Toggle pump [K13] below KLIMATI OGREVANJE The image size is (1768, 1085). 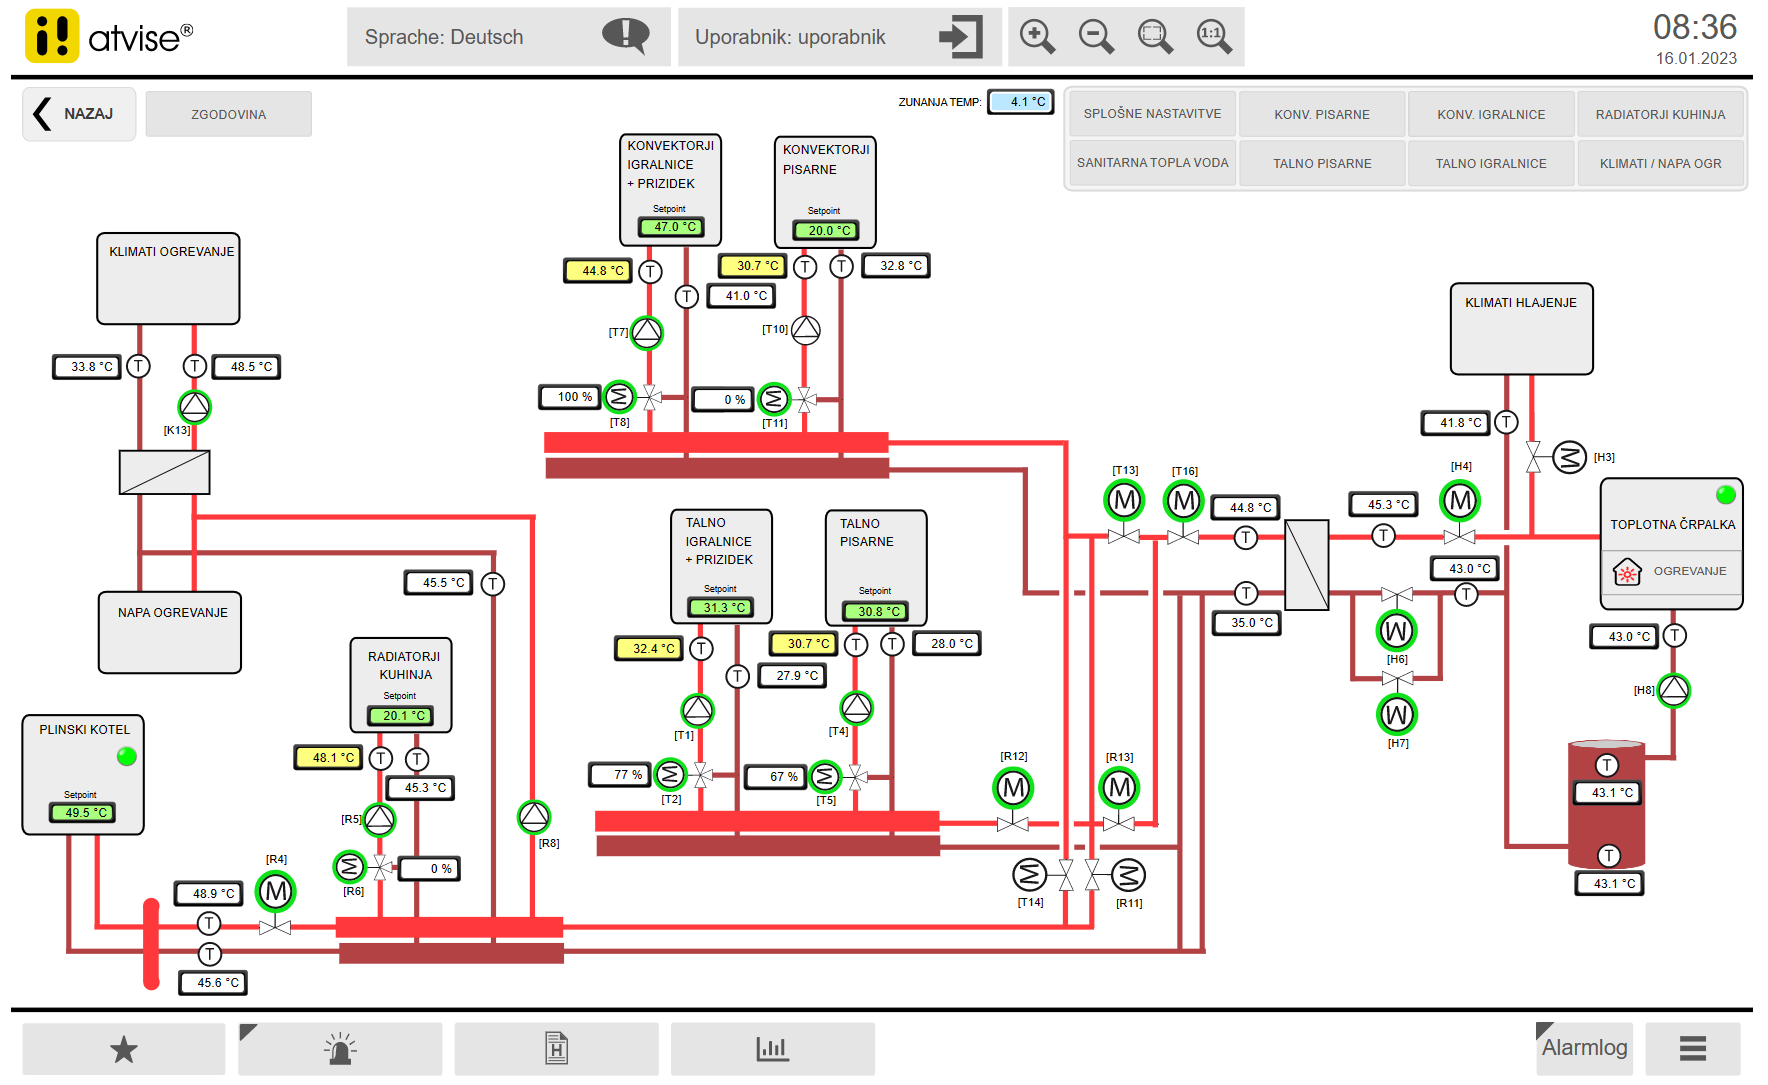point(195,407)
